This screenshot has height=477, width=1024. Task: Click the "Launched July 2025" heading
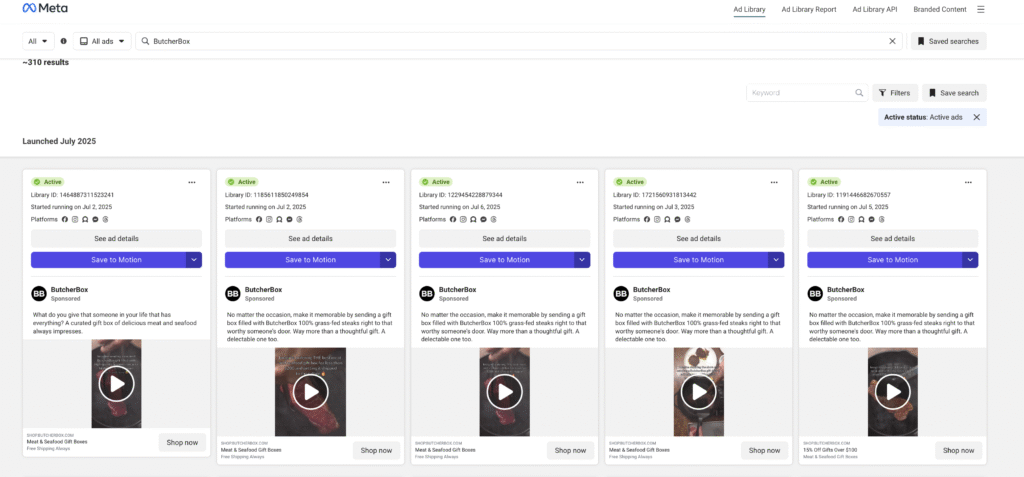tap(59, 141)
